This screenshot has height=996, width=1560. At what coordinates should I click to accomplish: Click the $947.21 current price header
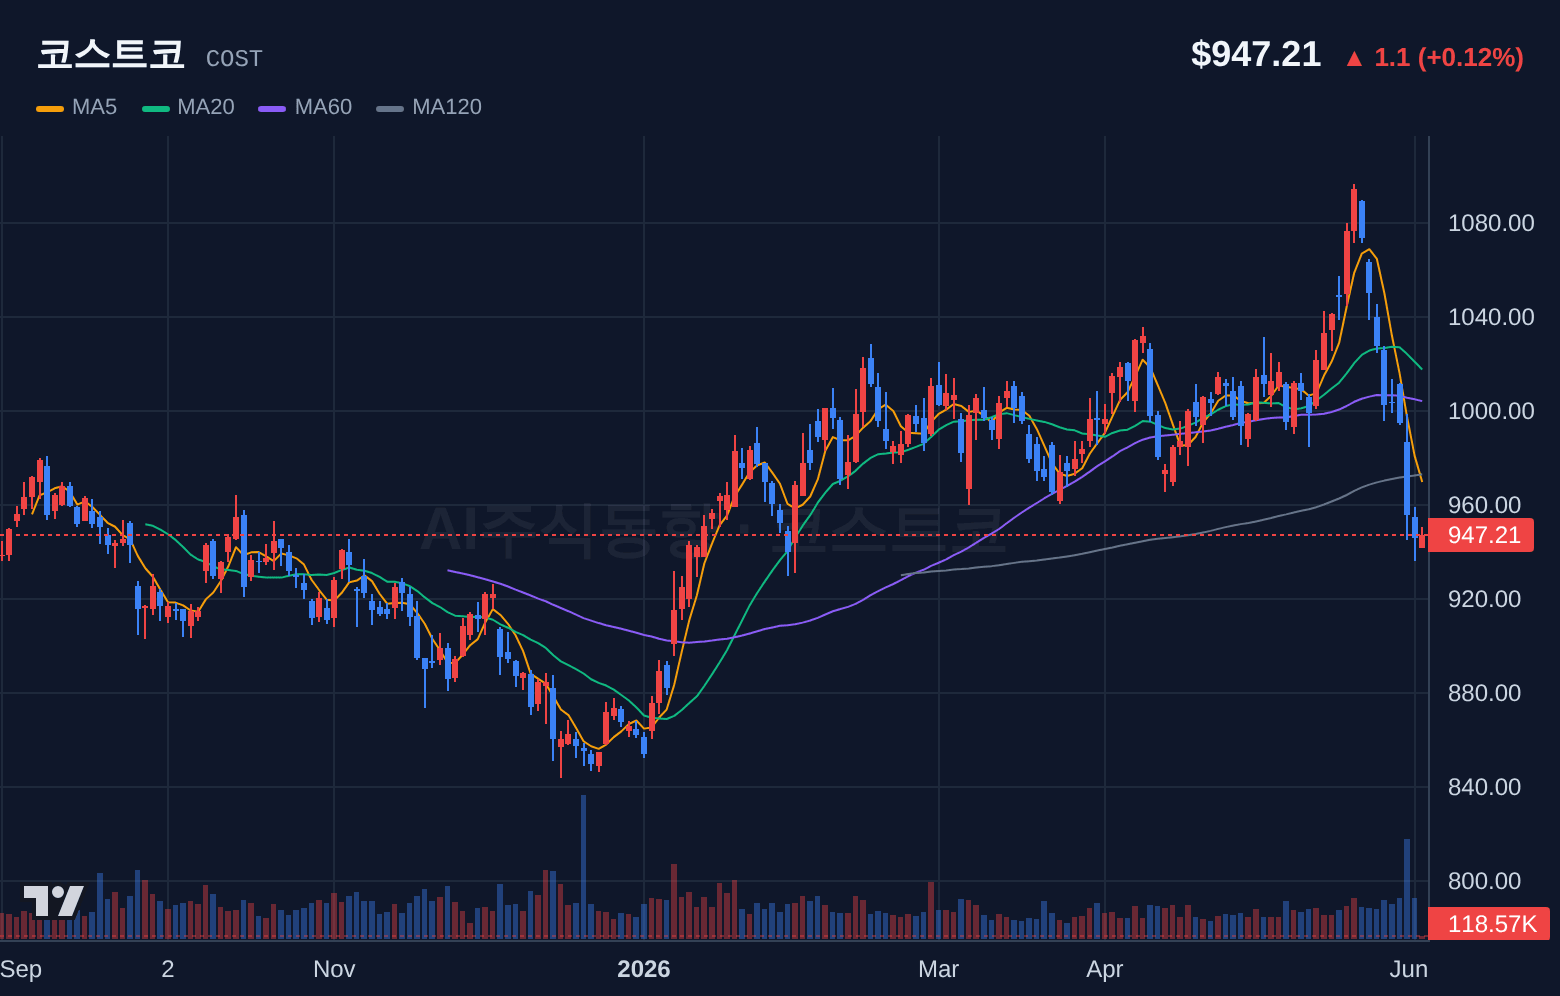[1256, 54]
